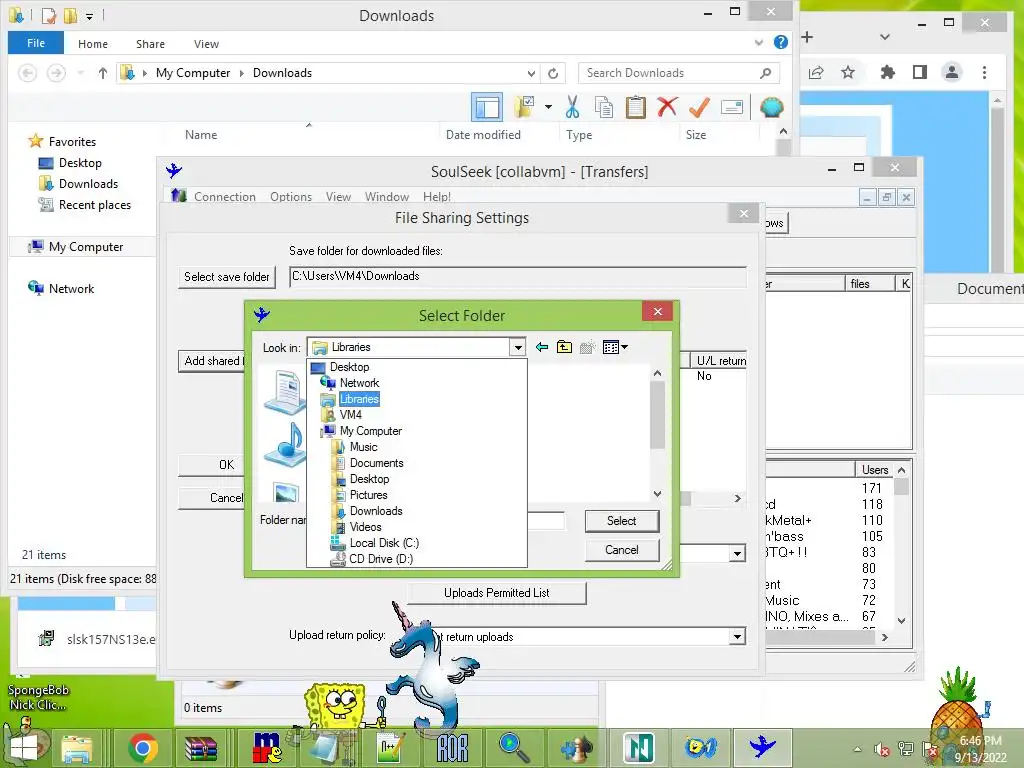
Task: Click the Explorer refresh button
Action: [553, 73]
